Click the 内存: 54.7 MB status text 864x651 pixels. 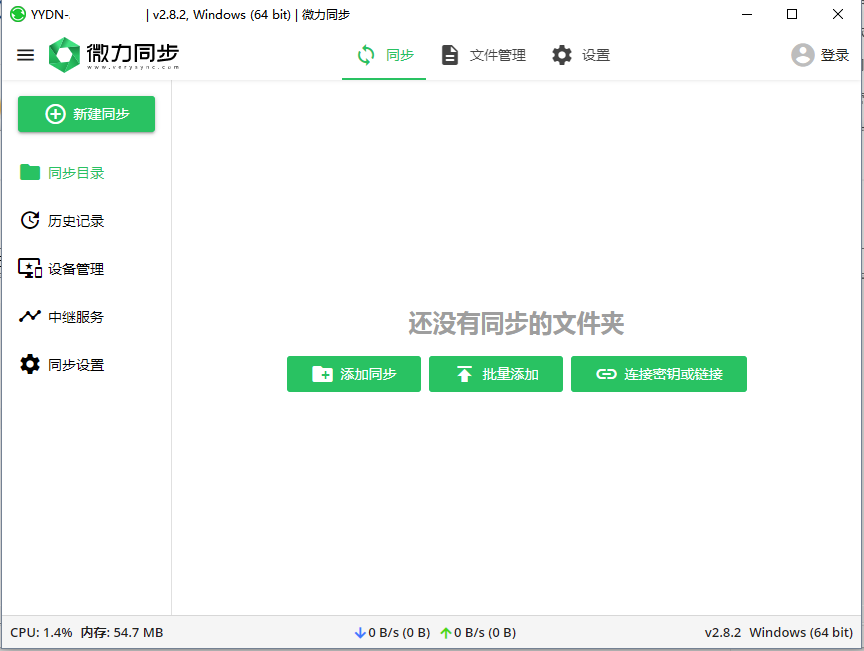coord(122,633)
